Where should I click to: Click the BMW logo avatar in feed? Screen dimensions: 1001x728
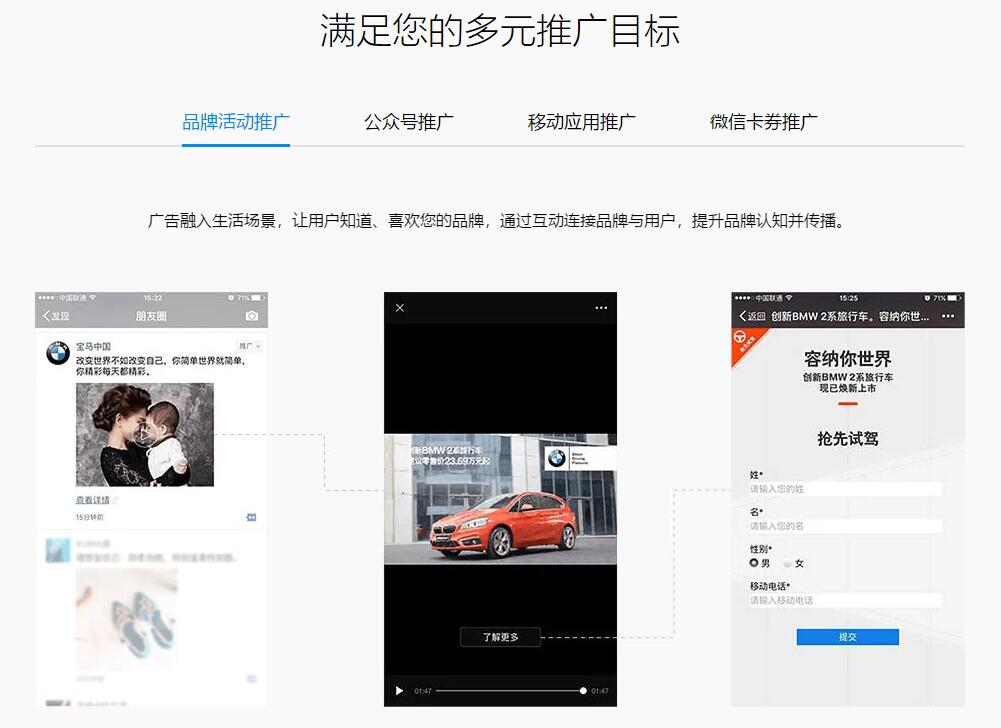click(x=57, y=353)
